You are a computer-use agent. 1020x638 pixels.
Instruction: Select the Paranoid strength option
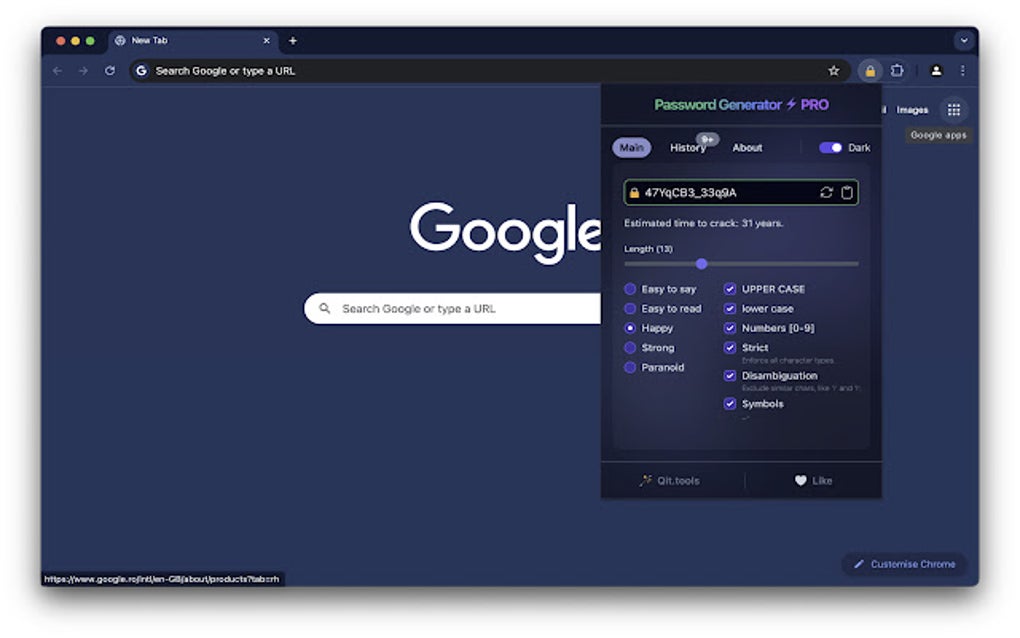(x=631, y=367)
